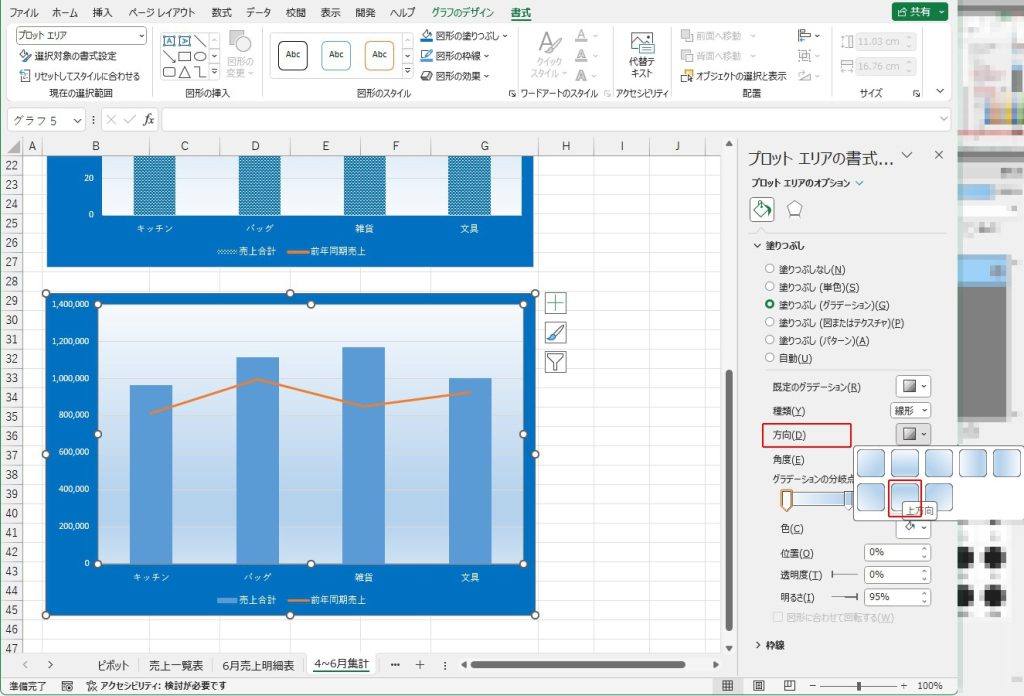Choose the Solid fill radio option
This screenshot has height=696, width=1024.
click(x=769, y=286)
